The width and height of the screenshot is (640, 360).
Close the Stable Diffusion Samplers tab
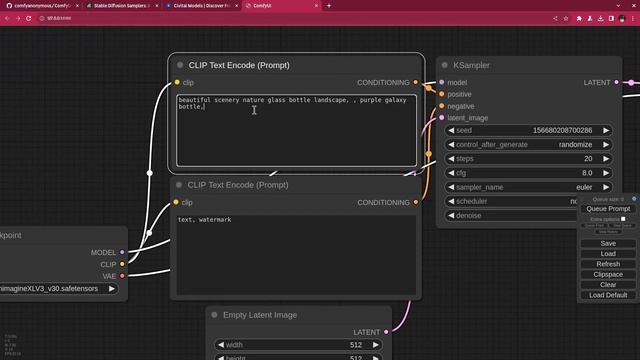(x=157, y=6)
